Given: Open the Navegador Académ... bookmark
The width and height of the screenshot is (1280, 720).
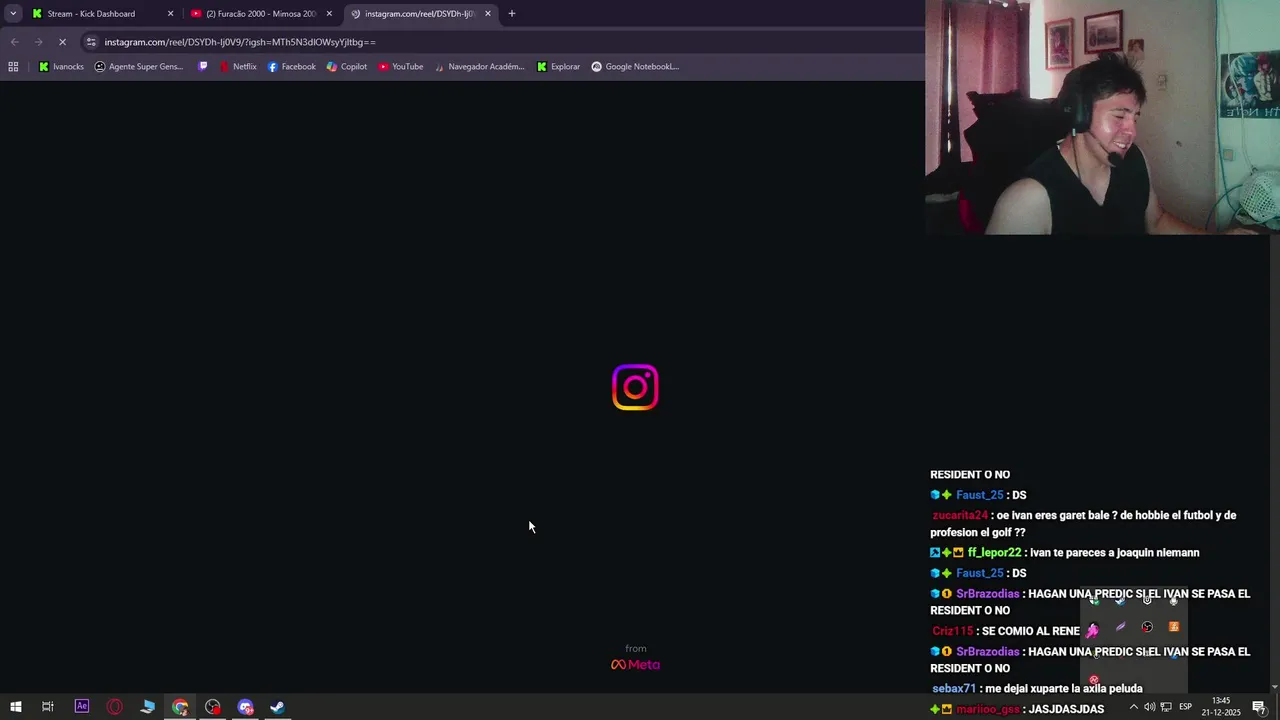Looking at the screenshot, I should pyautogui.click(x=479, y=67).
